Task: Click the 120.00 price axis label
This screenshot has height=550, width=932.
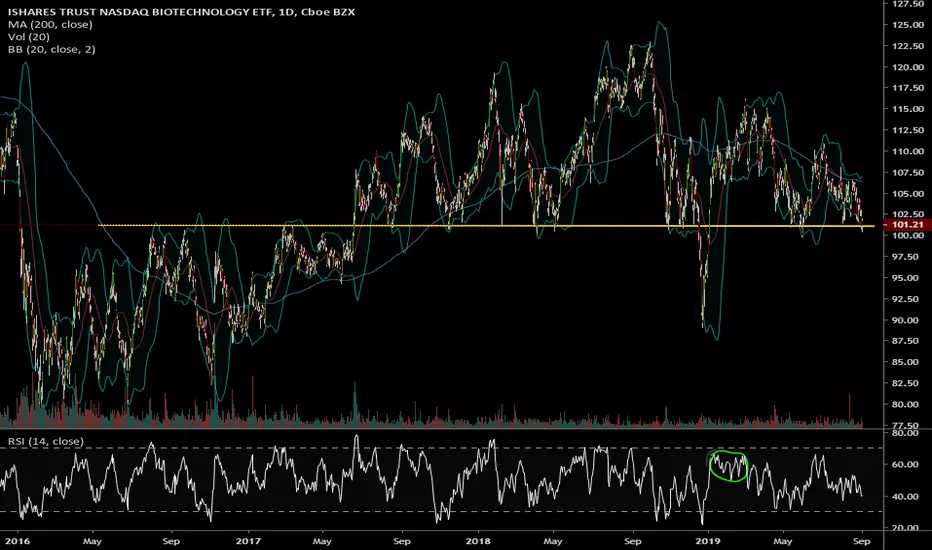Action: point(907,67)
